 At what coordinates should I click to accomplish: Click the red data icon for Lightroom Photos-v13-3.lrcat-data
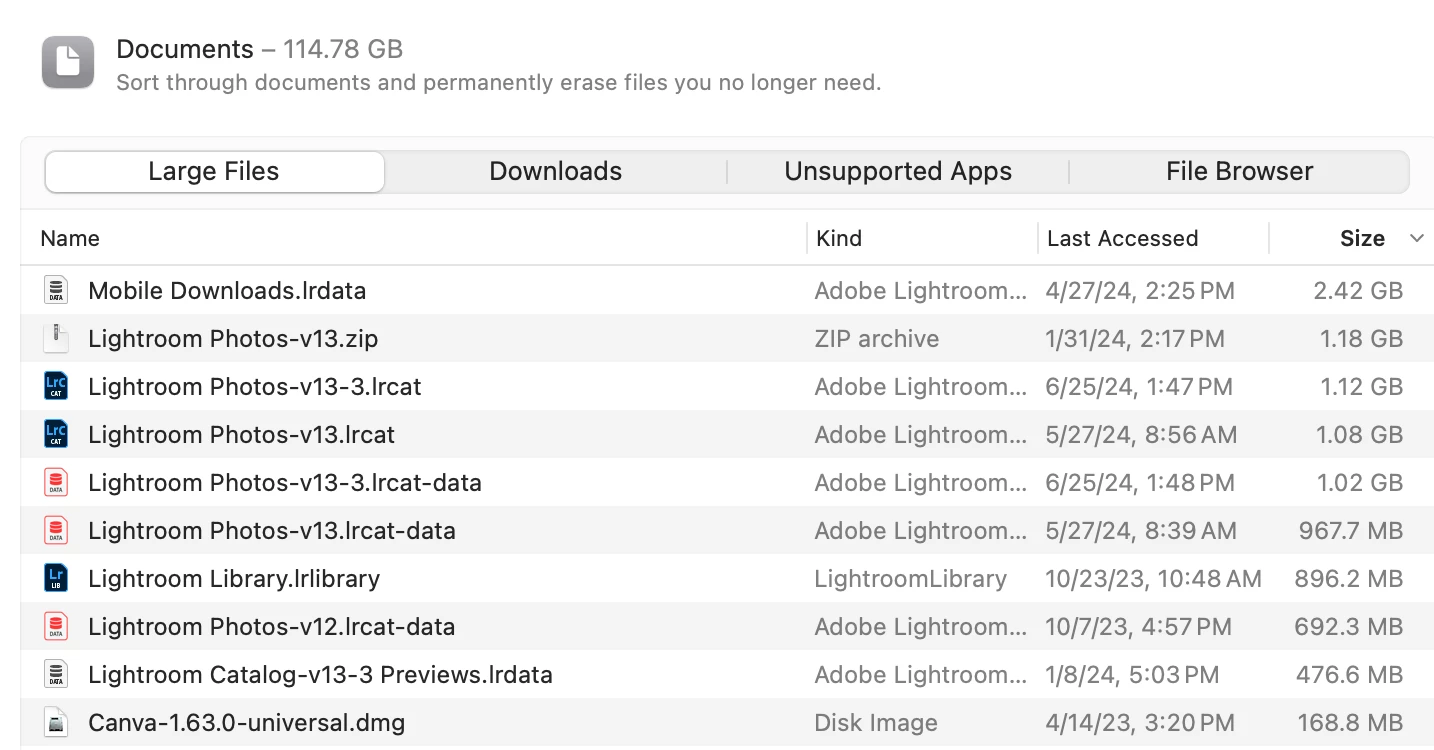56,483
